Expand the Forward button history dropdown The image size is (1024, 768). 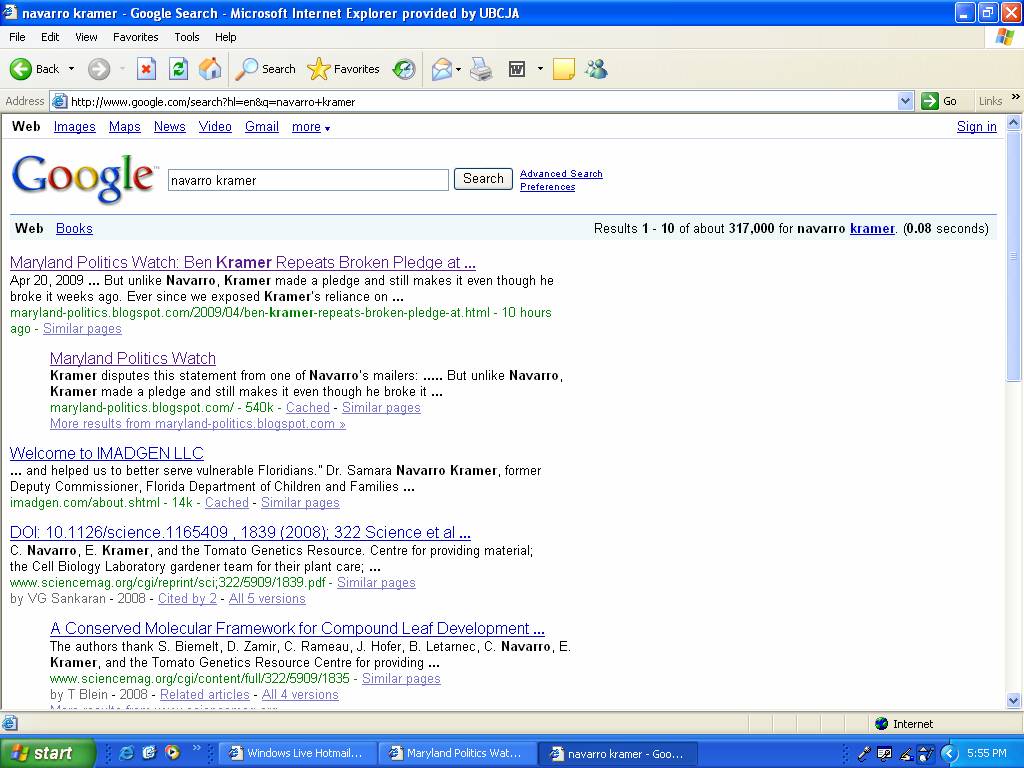coord(122,69)
